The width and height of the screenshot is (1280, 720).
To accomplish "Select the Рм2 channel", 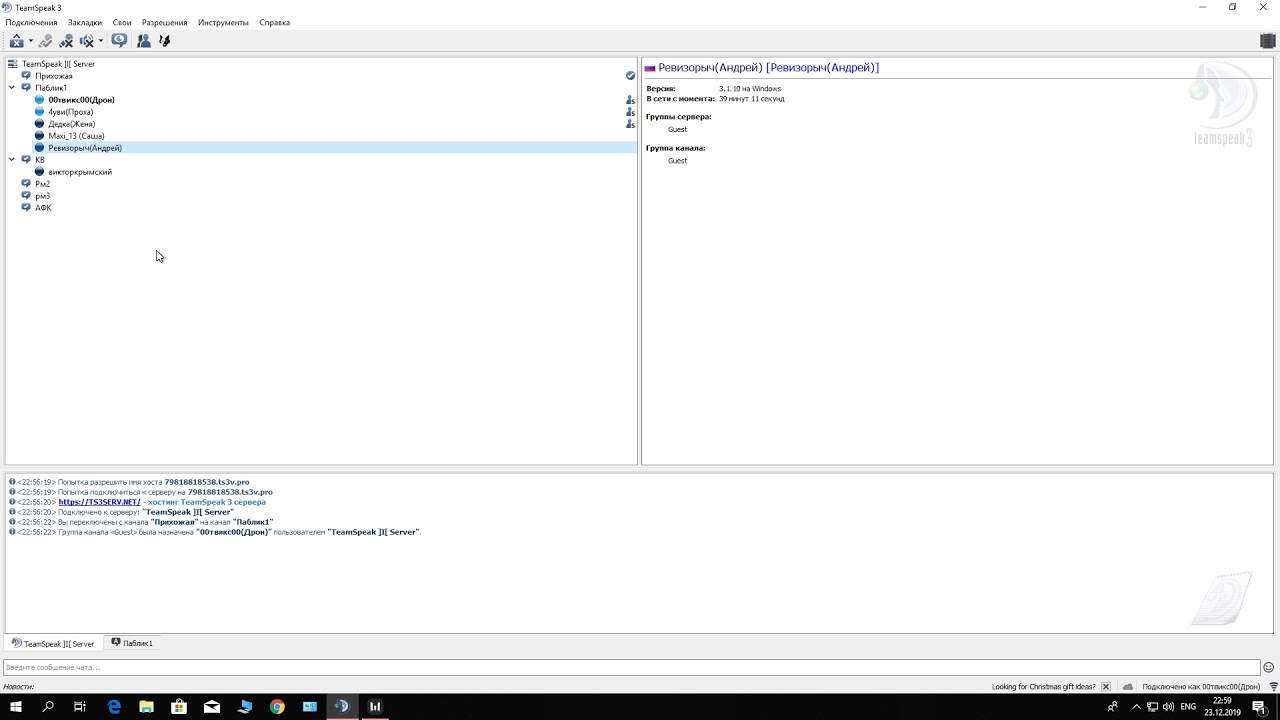I will click(42, 184).
